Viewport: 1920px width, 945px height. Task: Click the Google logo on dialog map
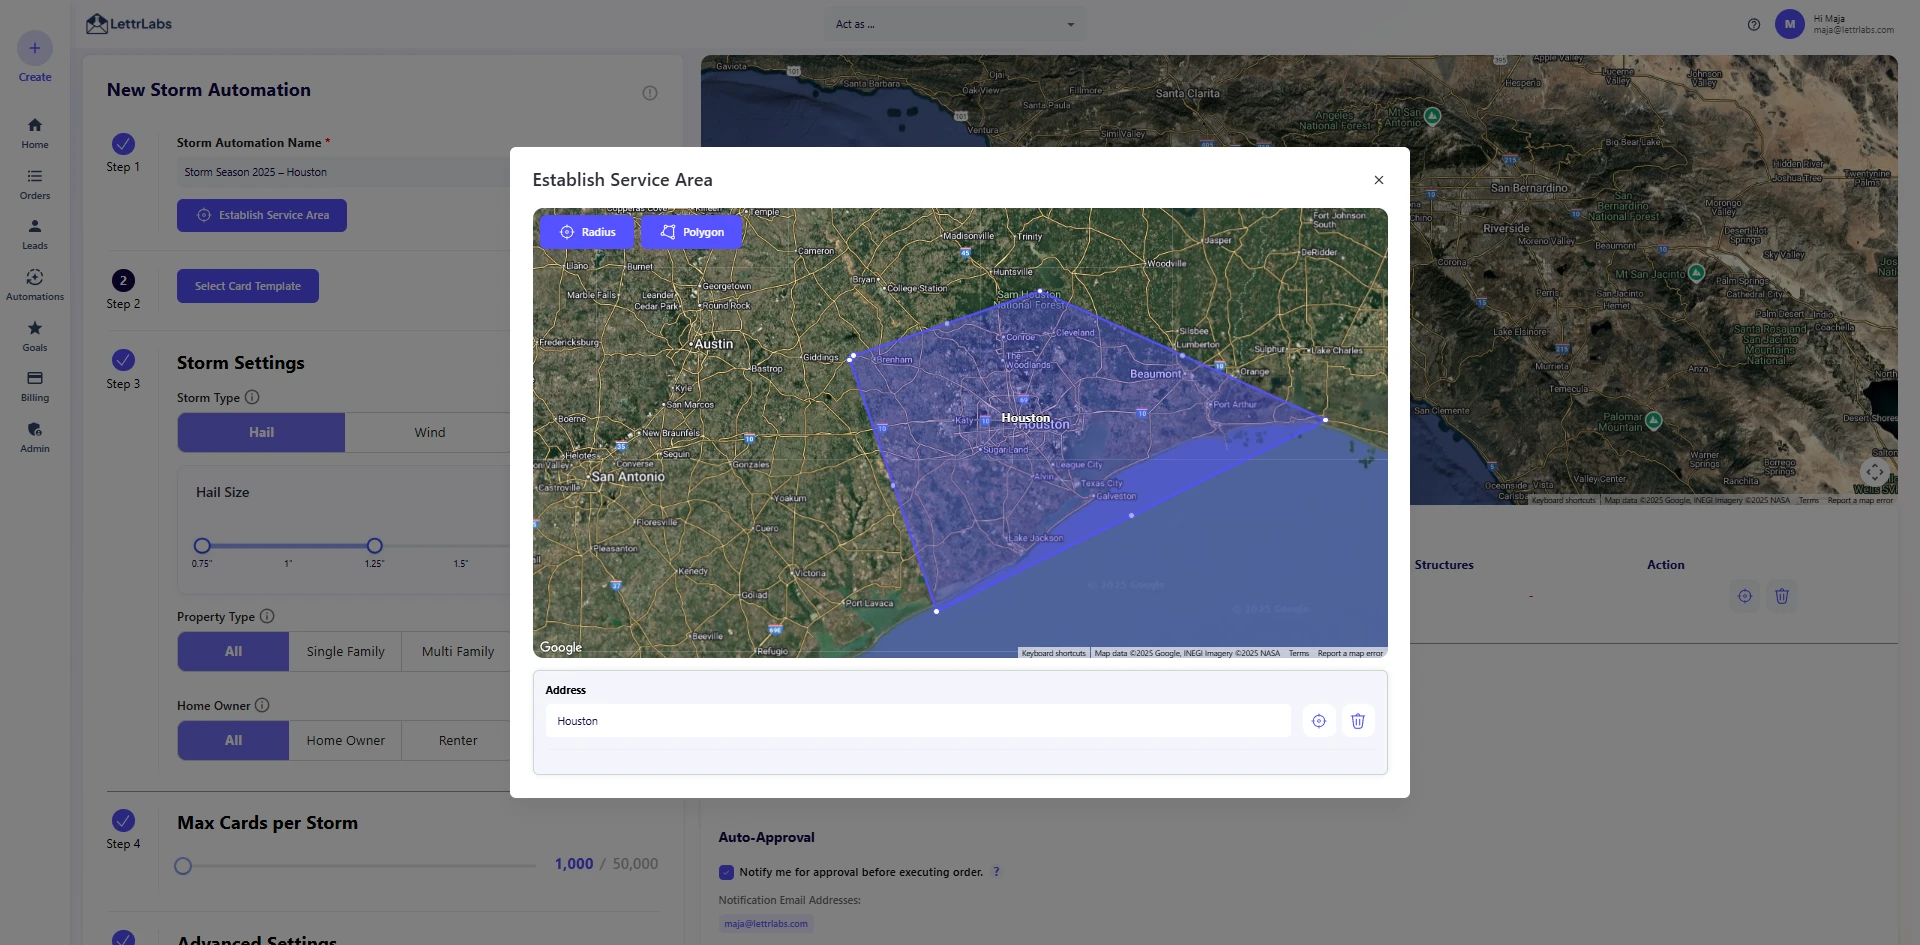[560, 647]
